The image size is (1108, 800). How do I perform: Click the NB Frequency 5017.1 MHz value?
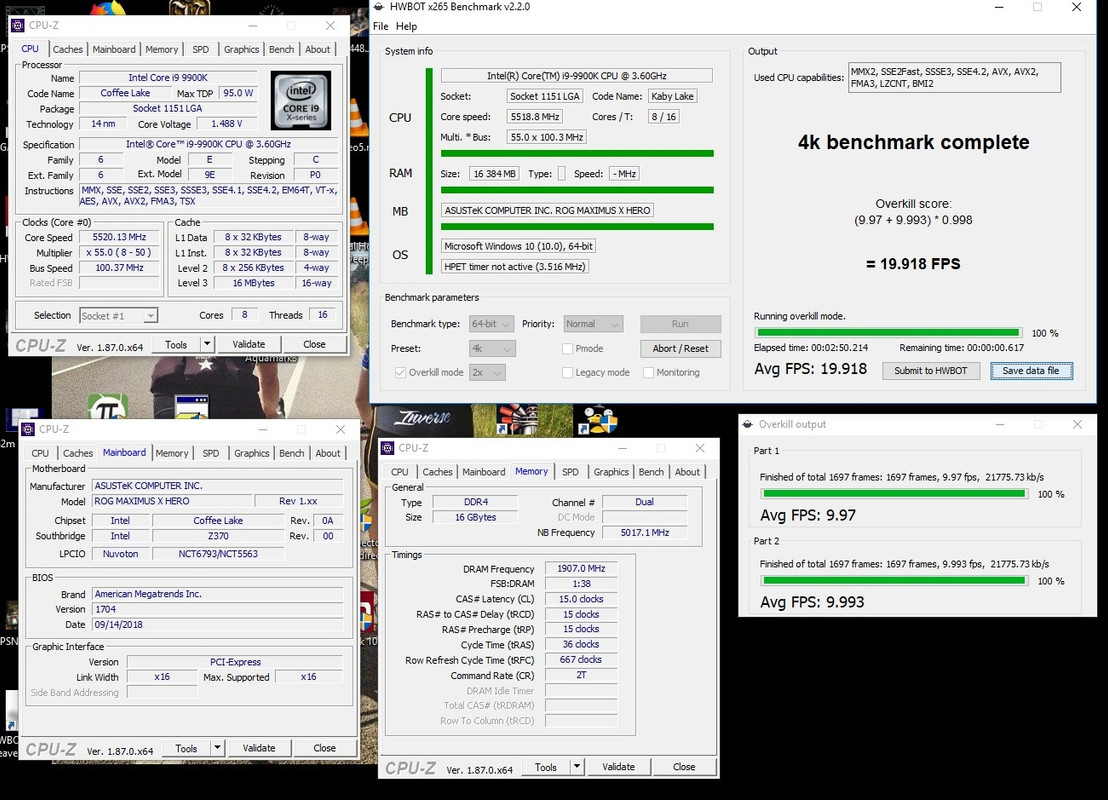click(x=644, y=533)
